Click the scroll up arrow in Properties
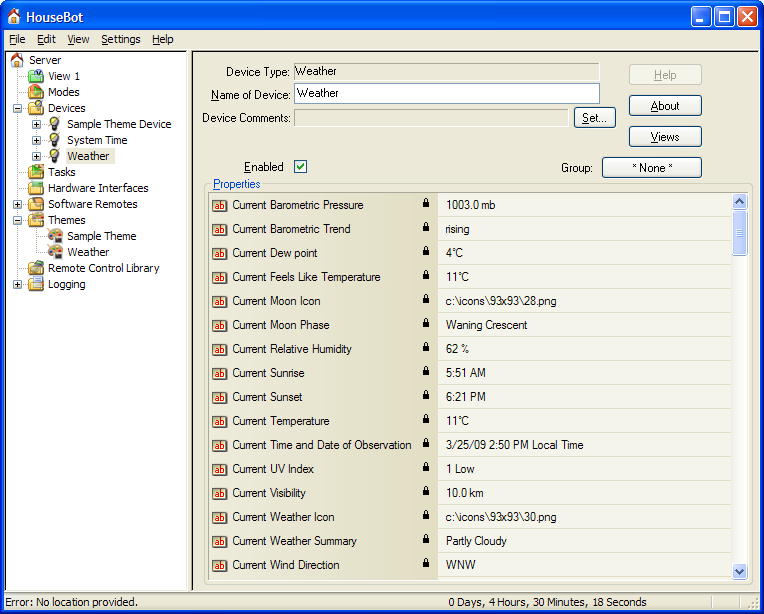 pyautogui.click(x=739, y=201)
